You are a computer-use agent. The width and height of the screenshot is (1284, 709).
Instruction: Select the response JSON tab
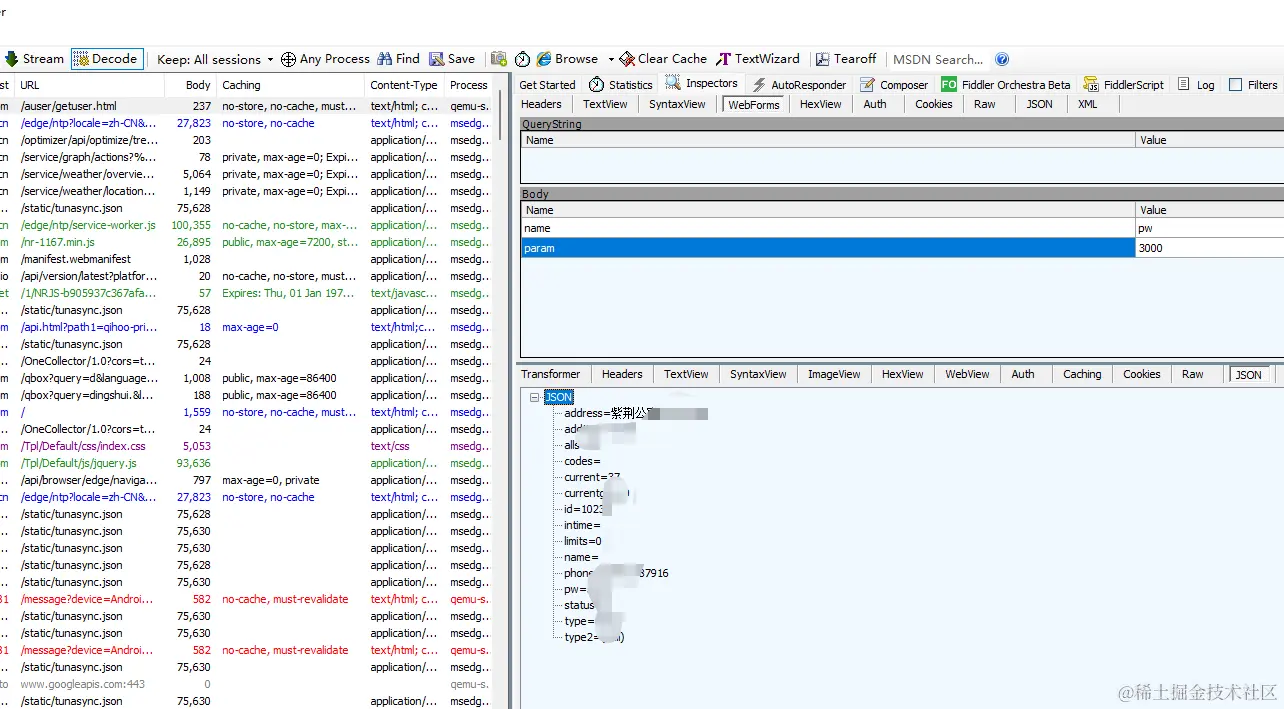(1249, 374)
